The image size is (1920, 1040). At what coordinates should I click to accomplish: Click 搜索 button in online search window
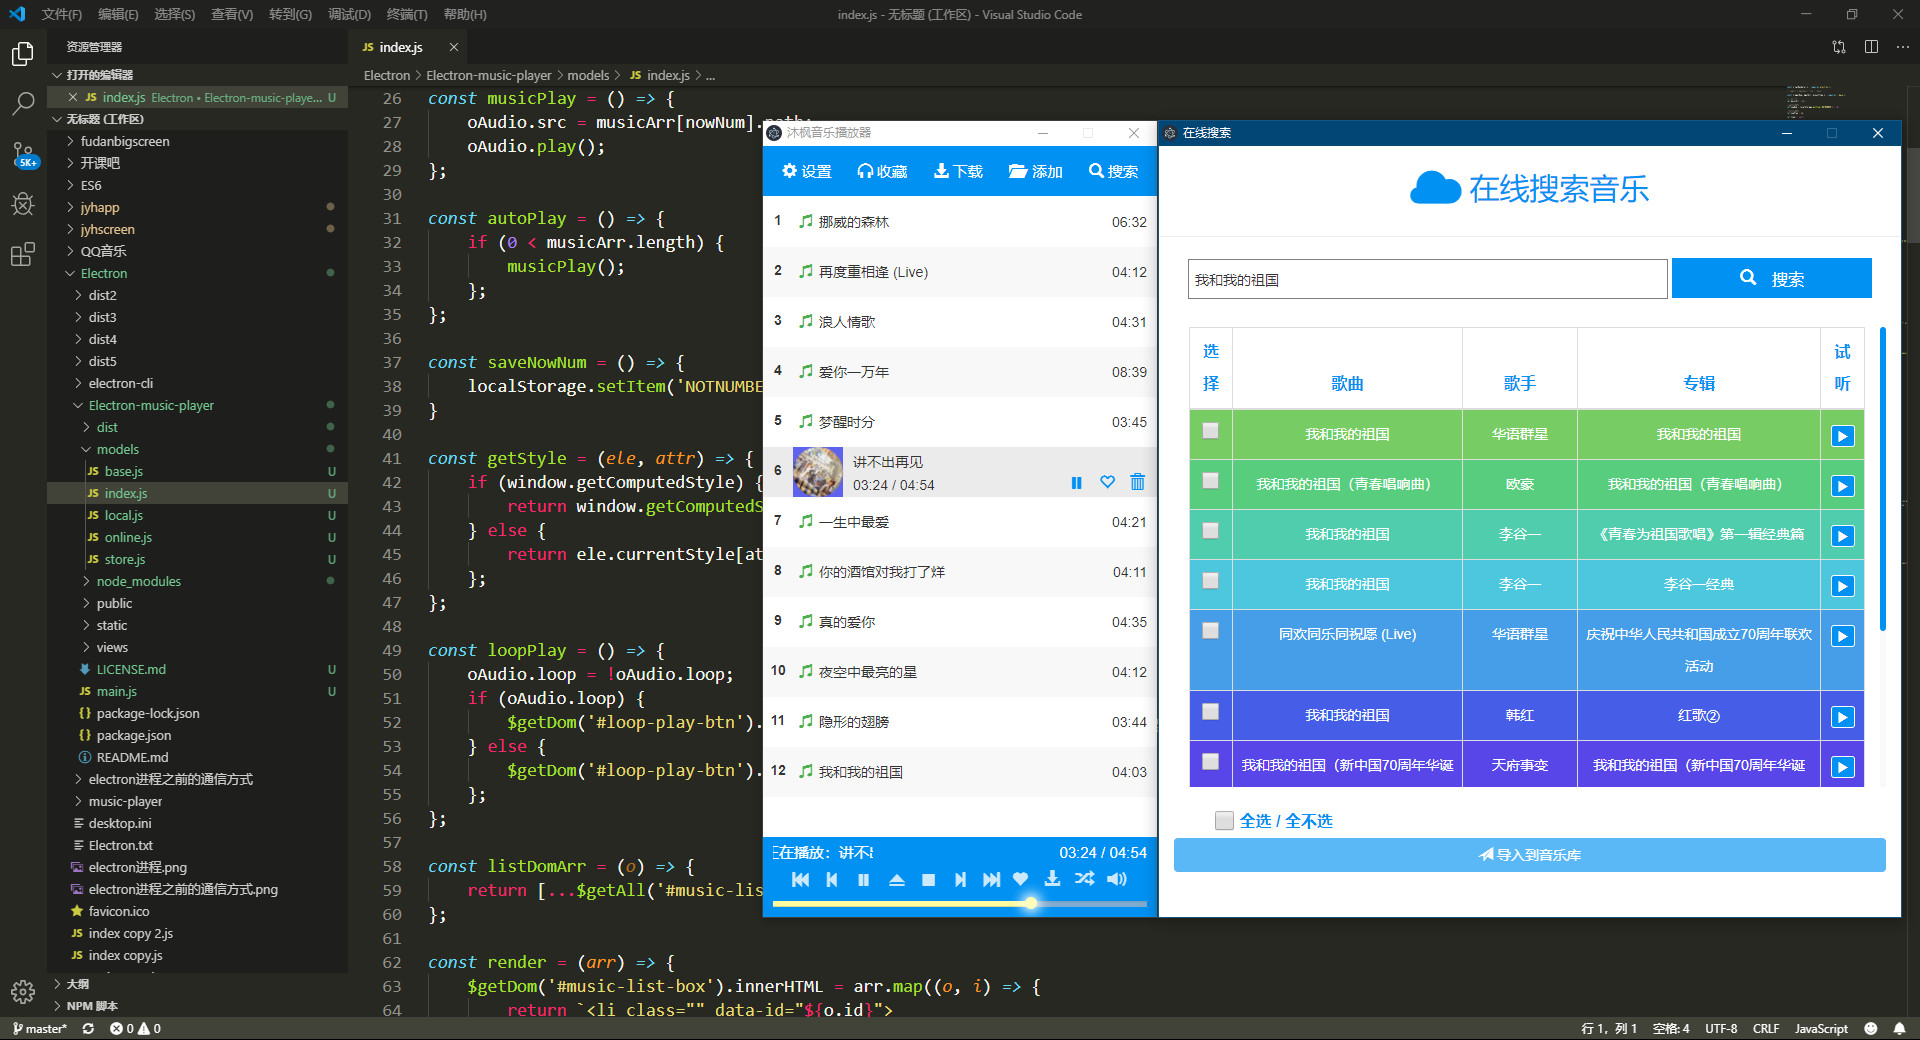tap(1771, 278)
